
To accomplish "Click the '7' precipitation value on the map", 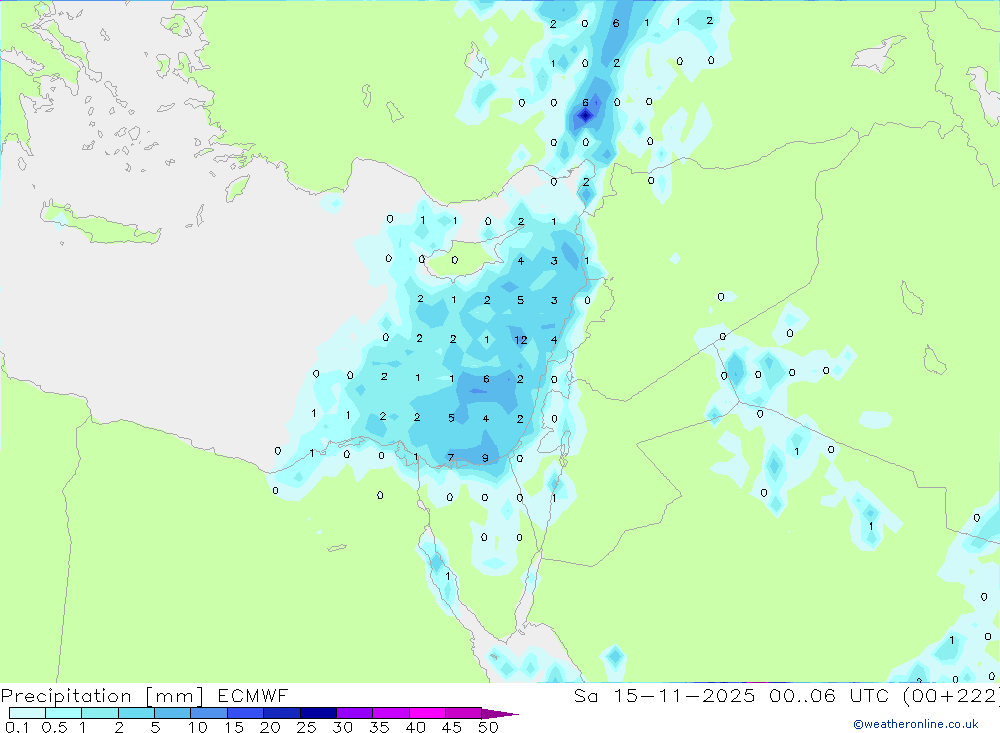I will pos(451,457).
